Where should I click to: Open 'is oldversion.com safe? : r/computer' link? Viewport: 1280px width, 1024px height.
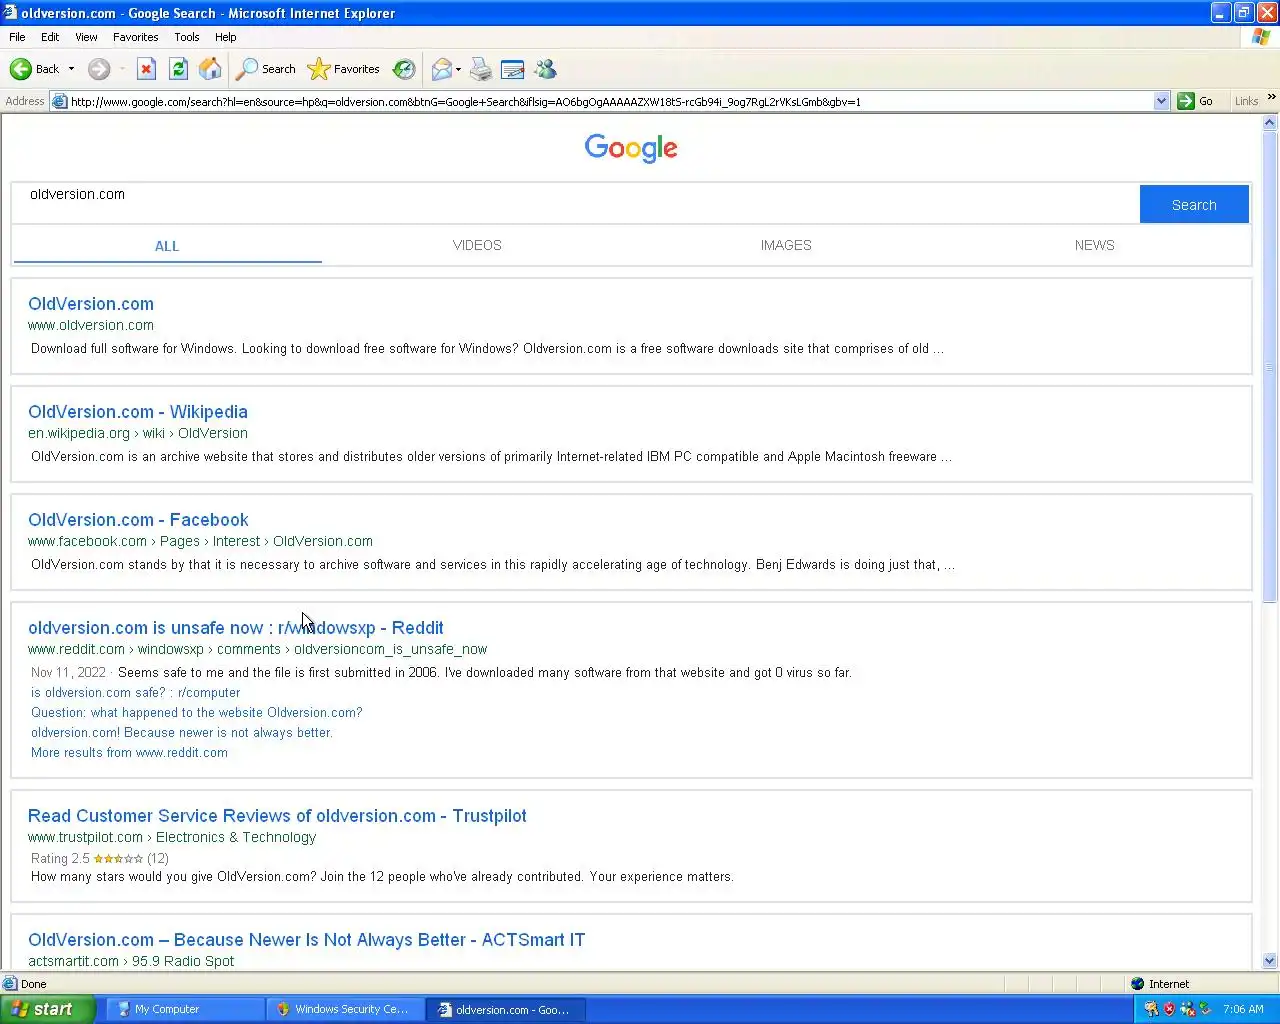[x=135, y=692]
